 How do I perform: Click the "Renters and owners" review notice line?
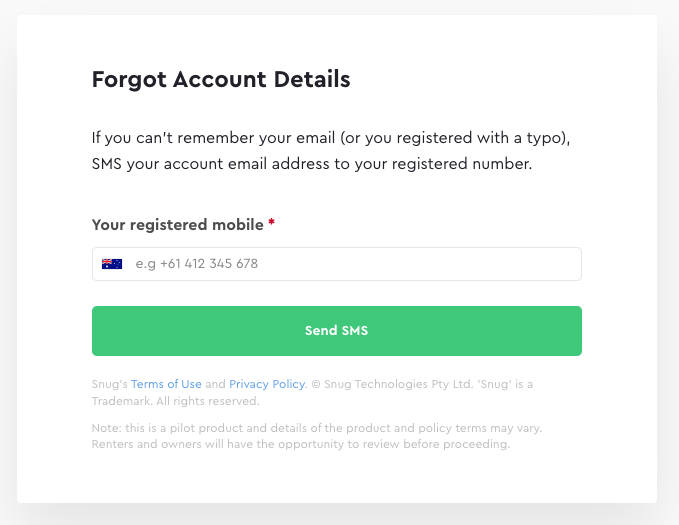coord(301,444)
